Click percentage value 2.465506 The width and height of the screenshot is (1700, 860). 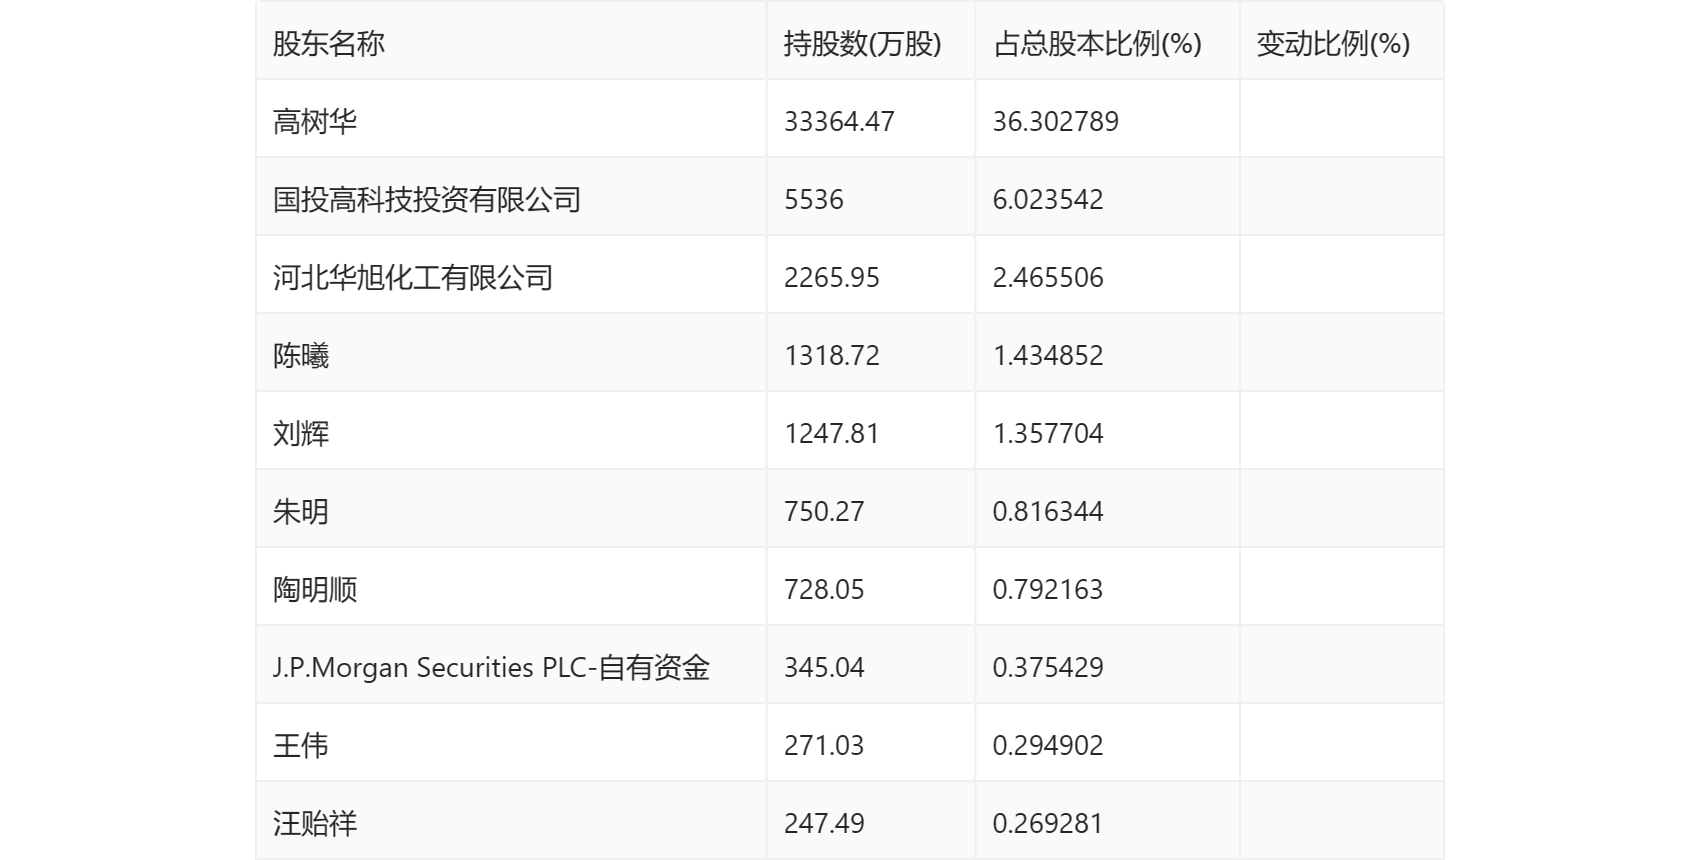[x=1048, y=277]
